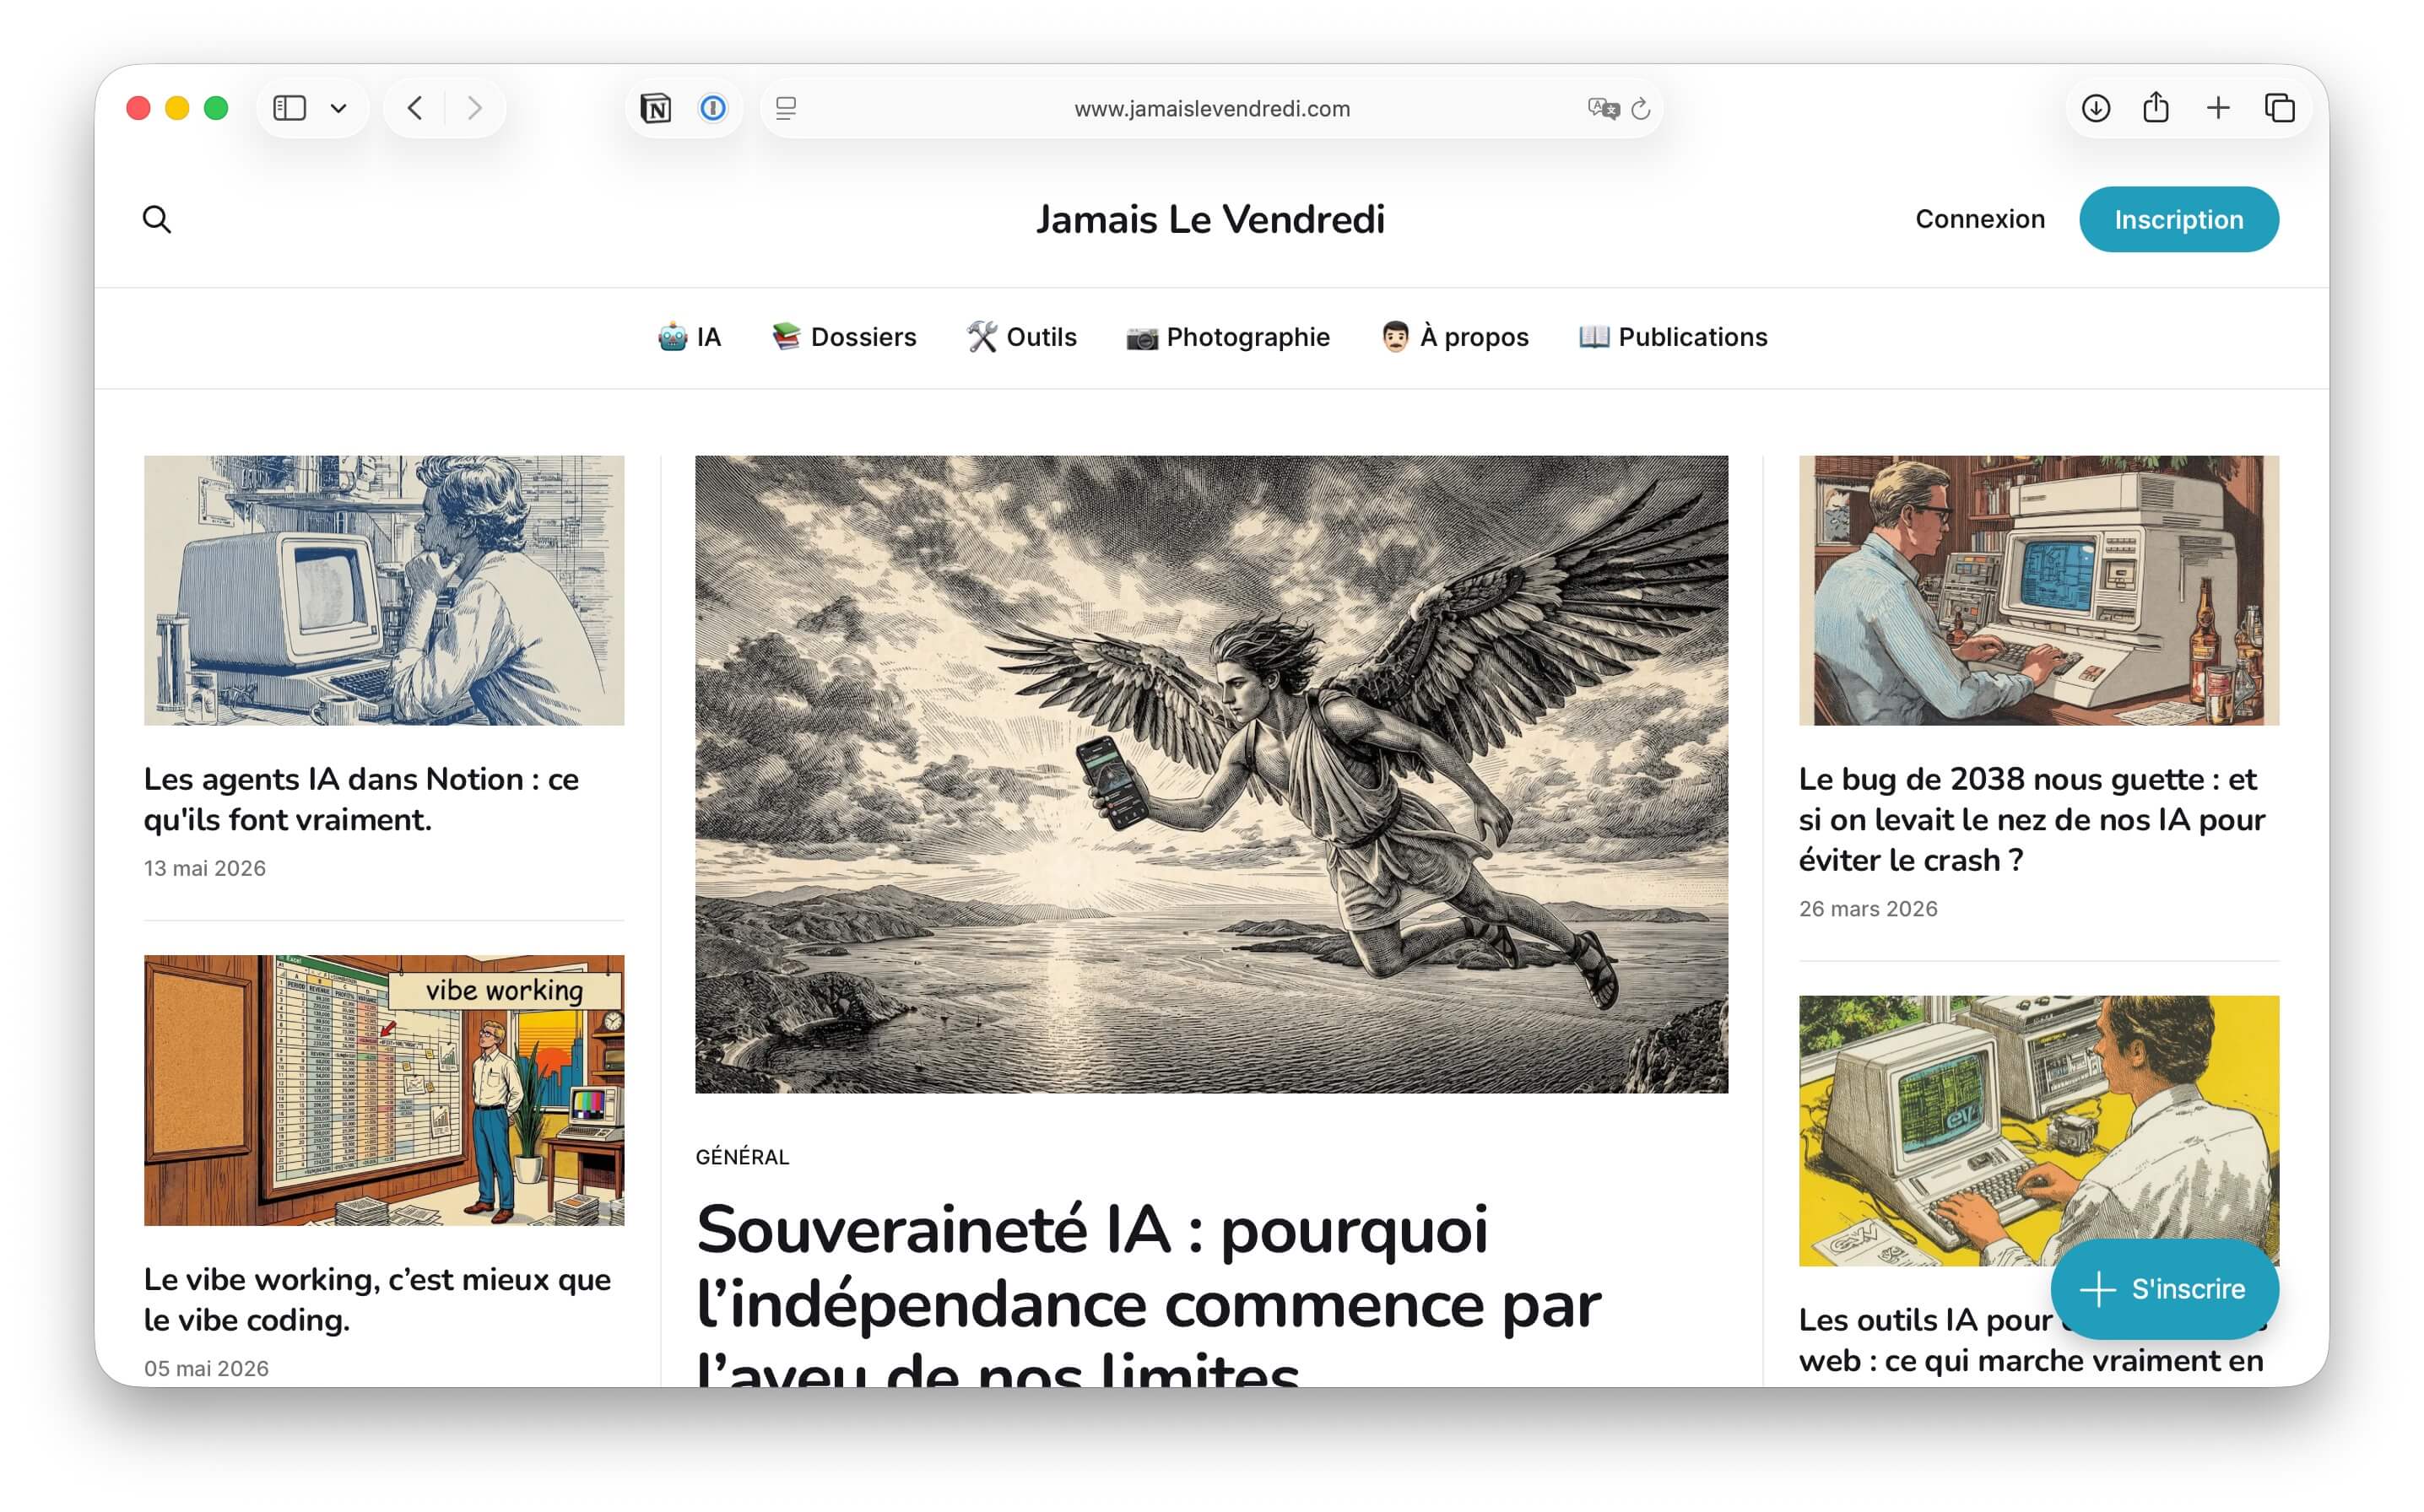Click the translate icon in address bar
The width and height of the screenshot is (2424, 1512).
[x=1603, y=108]
